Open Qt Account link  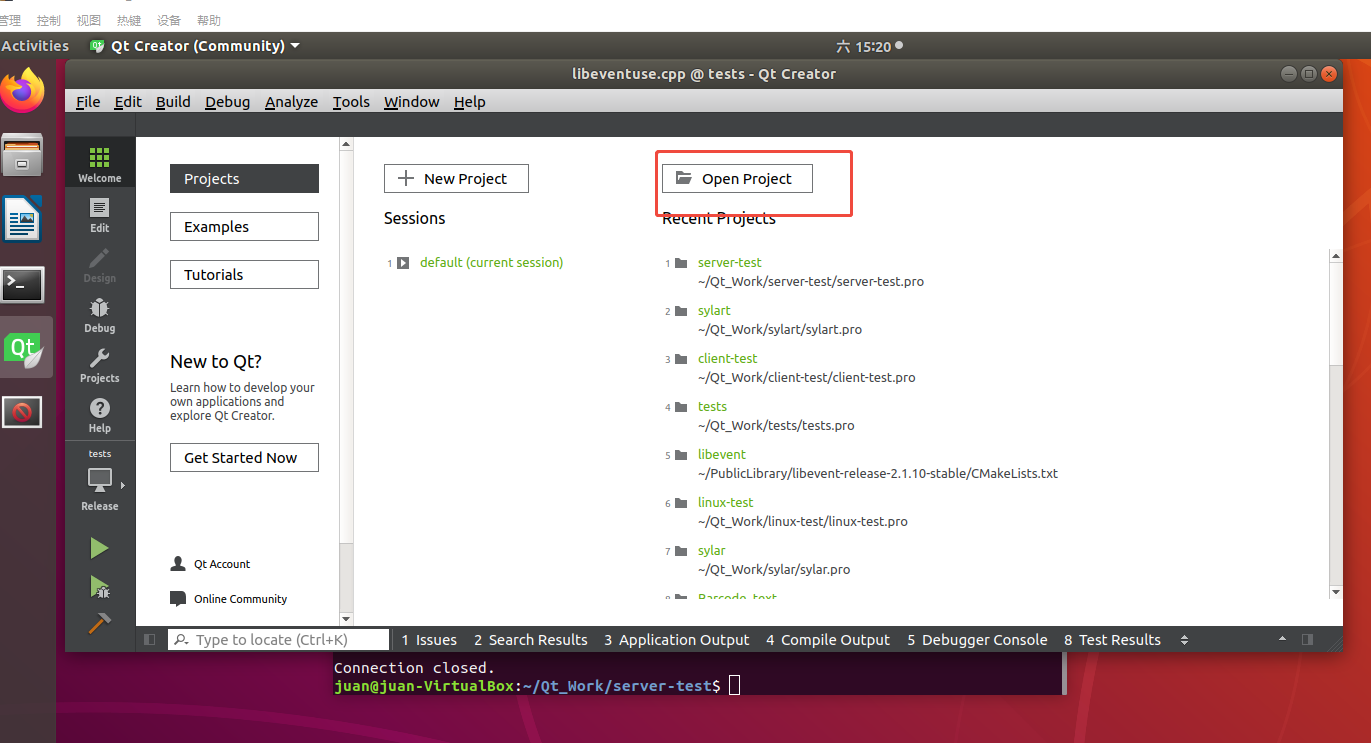pos(222,564)
